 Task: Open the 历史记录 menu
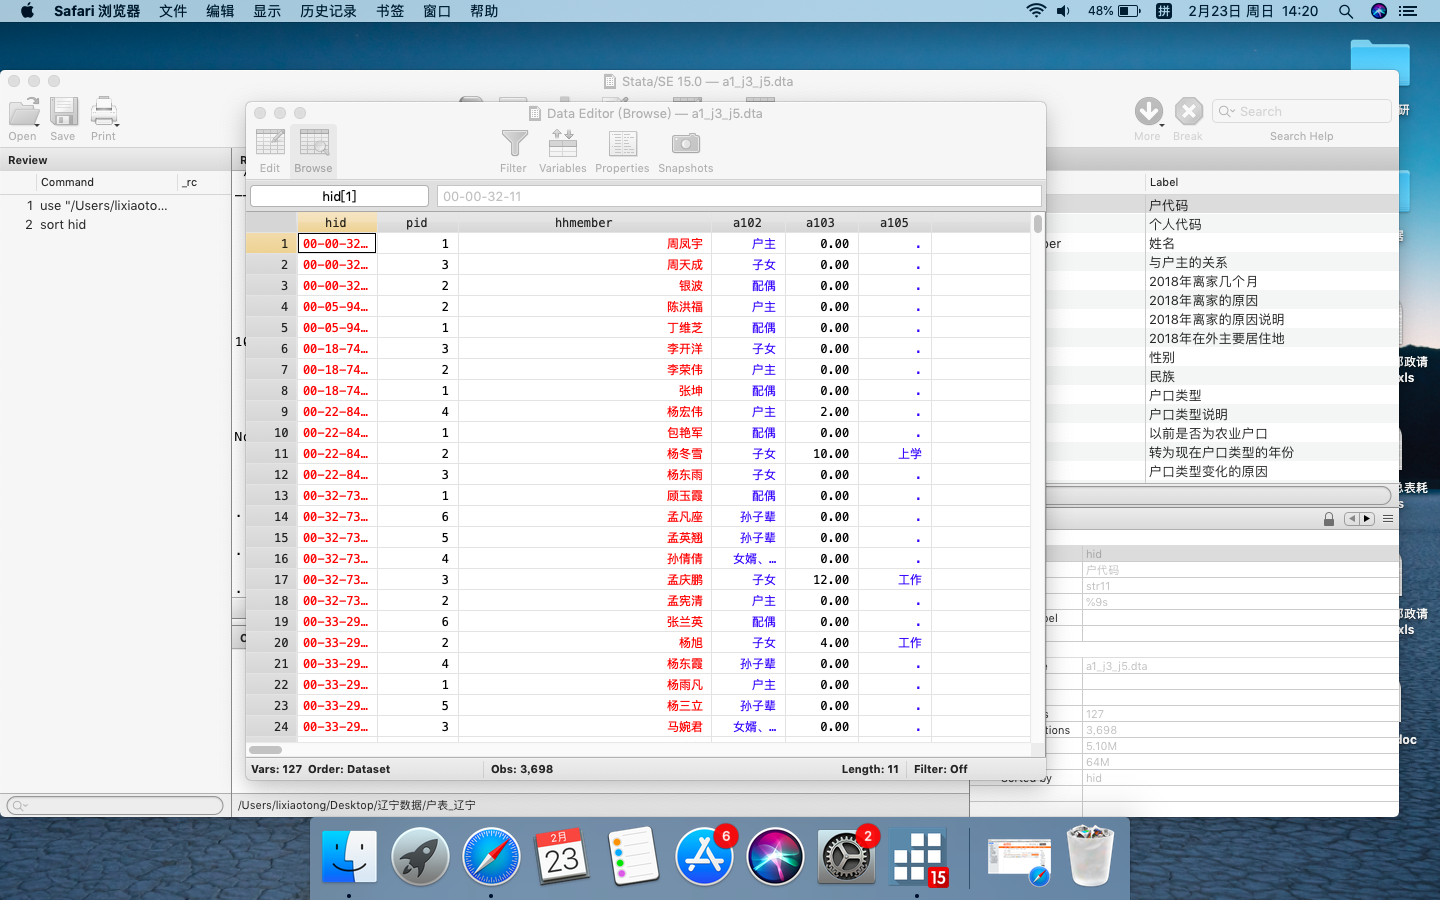click(328, 11)
